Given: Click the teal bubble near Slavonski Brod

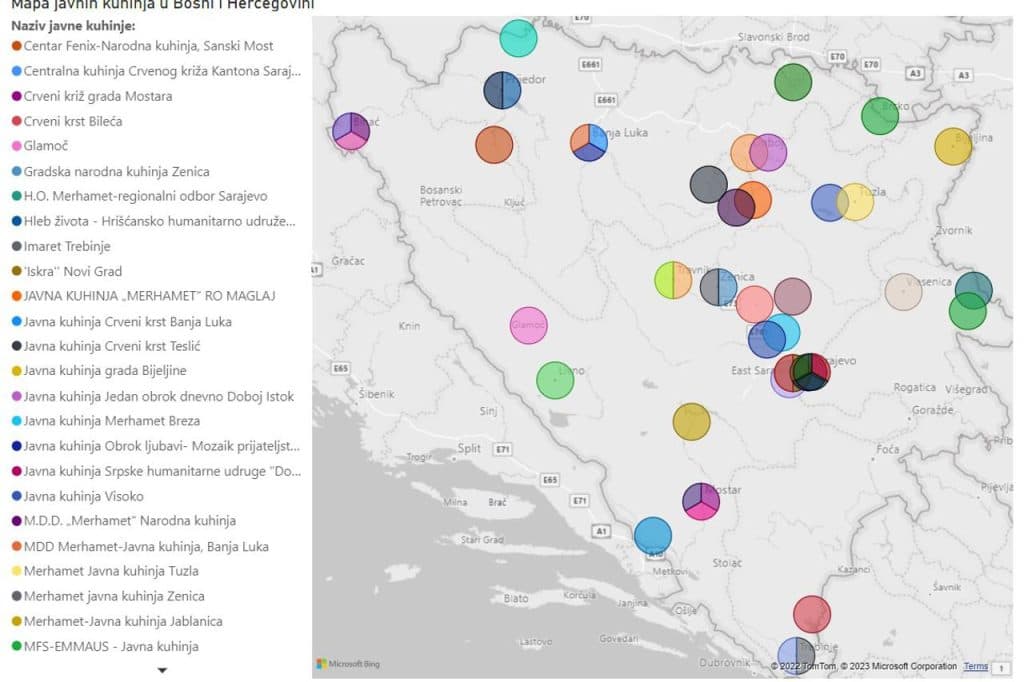Looking at the screenshot, I should (516, 38).
